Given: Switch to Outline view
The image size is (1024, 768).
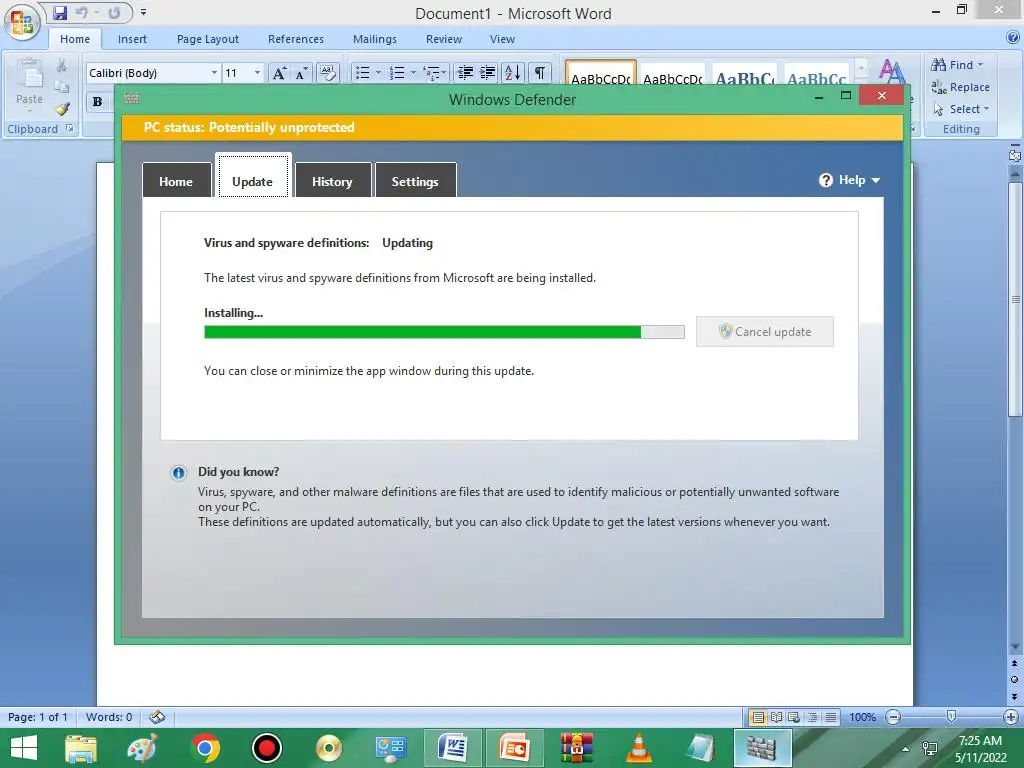Looking at the screenshot, I should pyautogui.click(x=812, y=717).
